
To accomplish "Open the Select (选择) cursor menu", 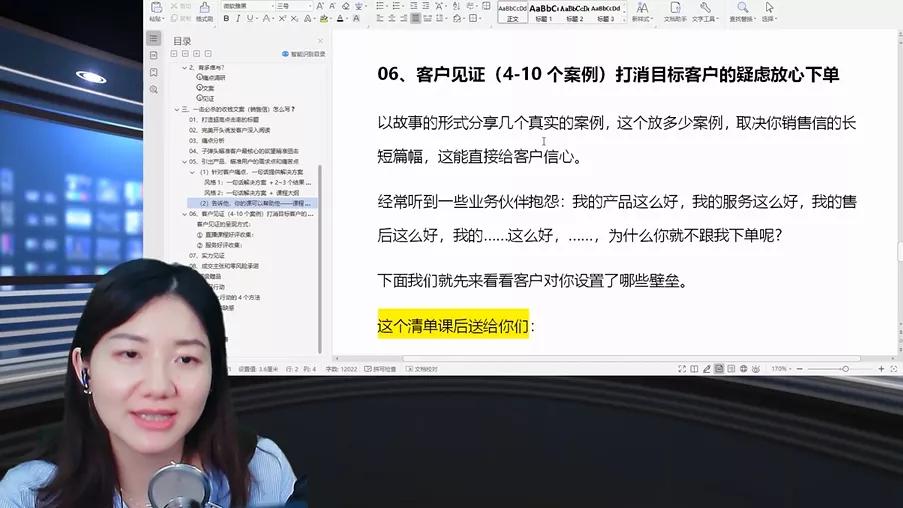I will click(769, 12).
